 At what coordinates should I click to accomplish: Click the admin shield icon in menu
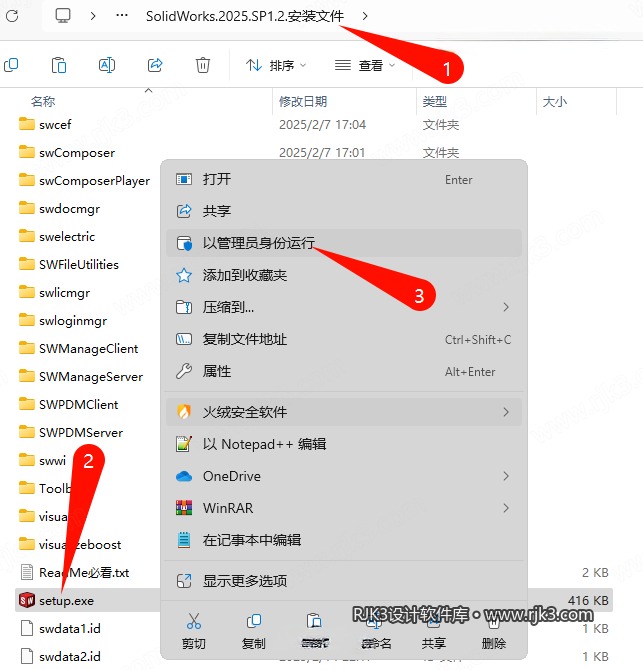[x=184, y=243]
